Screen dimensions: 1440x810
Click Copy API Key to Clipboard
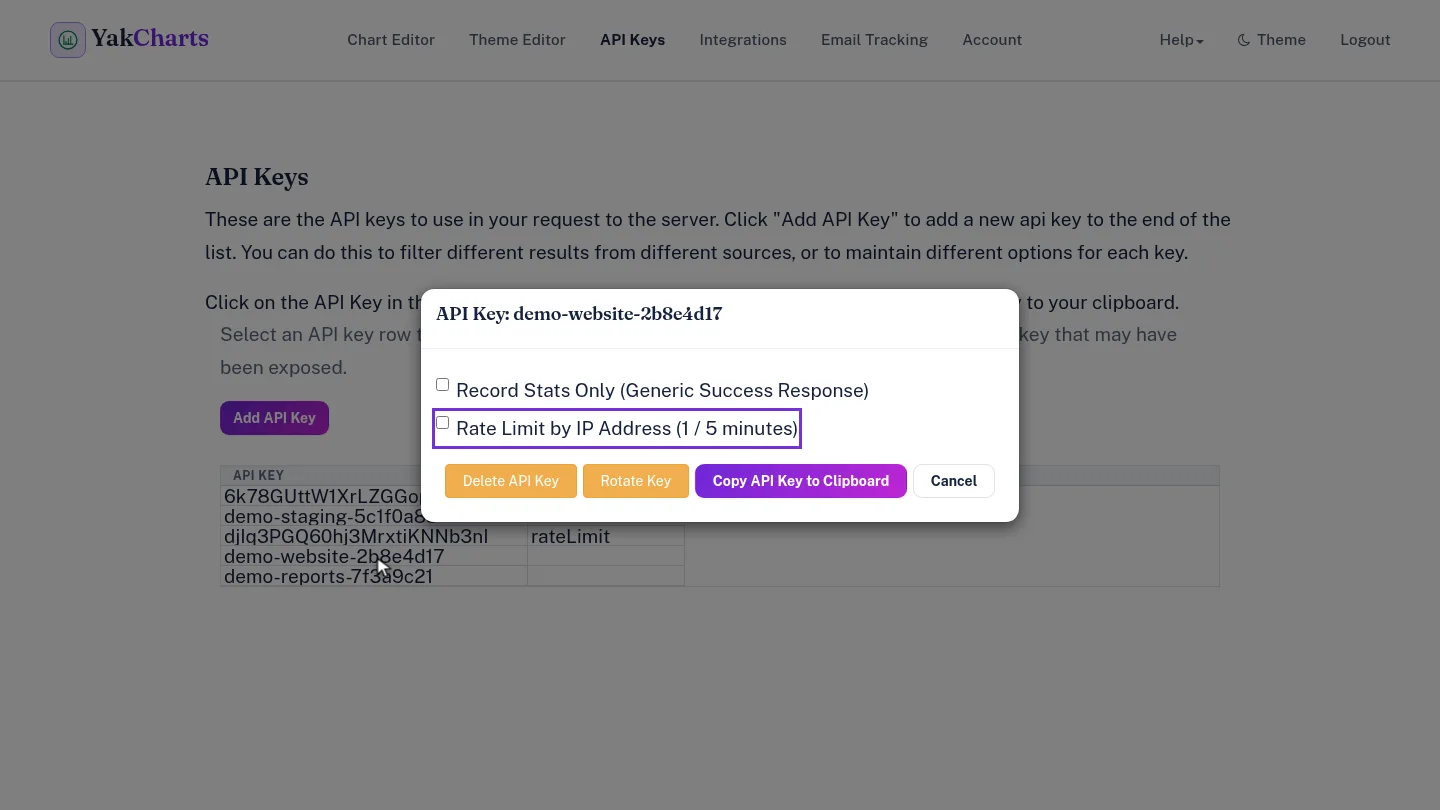click(x=801, y=481)
